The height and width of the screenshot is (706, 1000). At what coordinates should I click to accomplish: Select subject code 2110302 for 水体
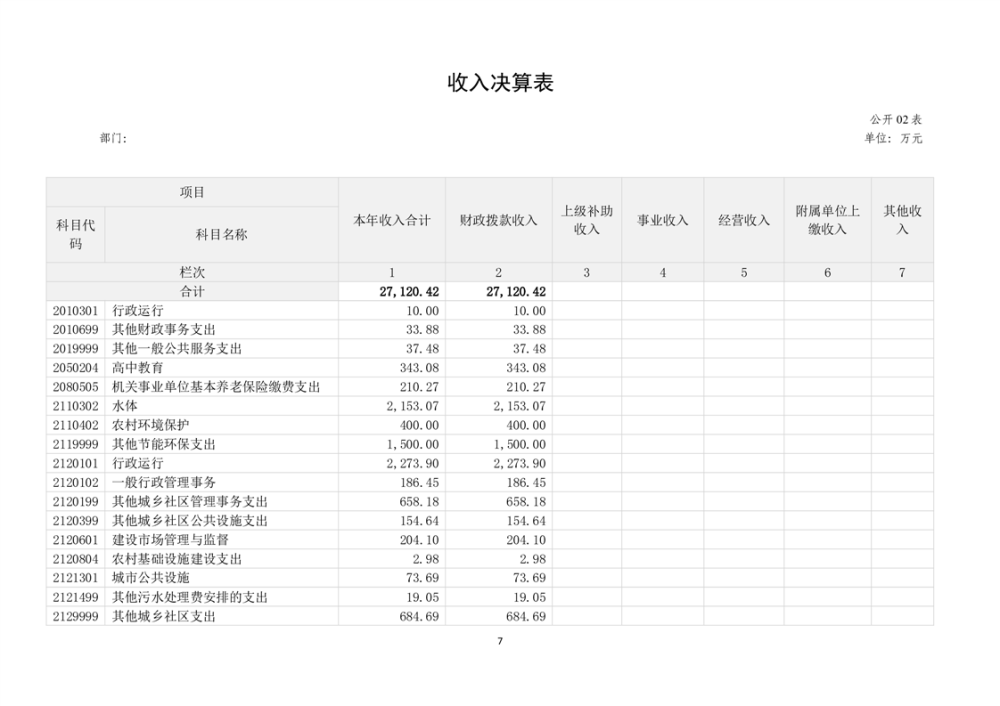(x=75, y=406)
